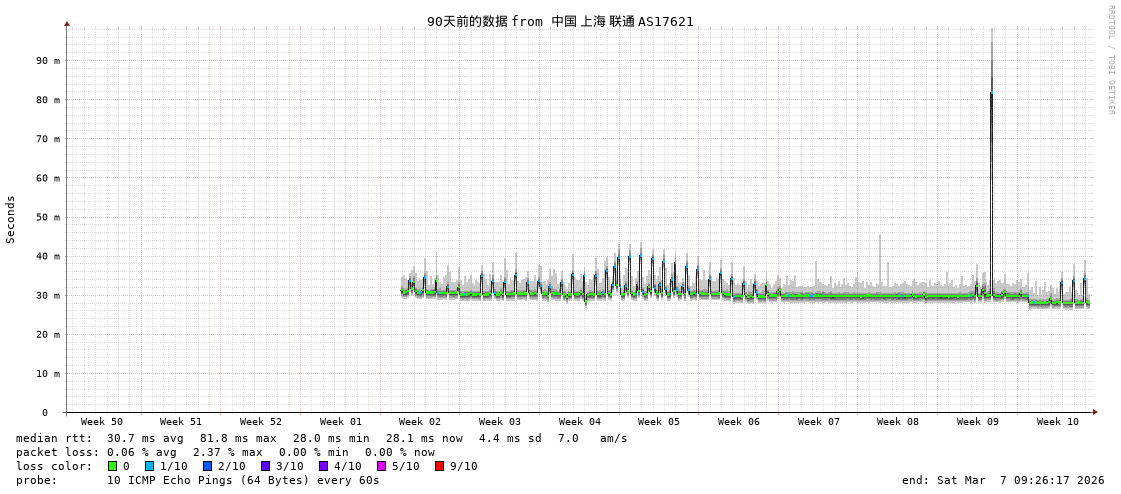Select the red 9/10 loss swatch
The image size is (1121, 494).
pyautogui.click(x=439, y=466)
